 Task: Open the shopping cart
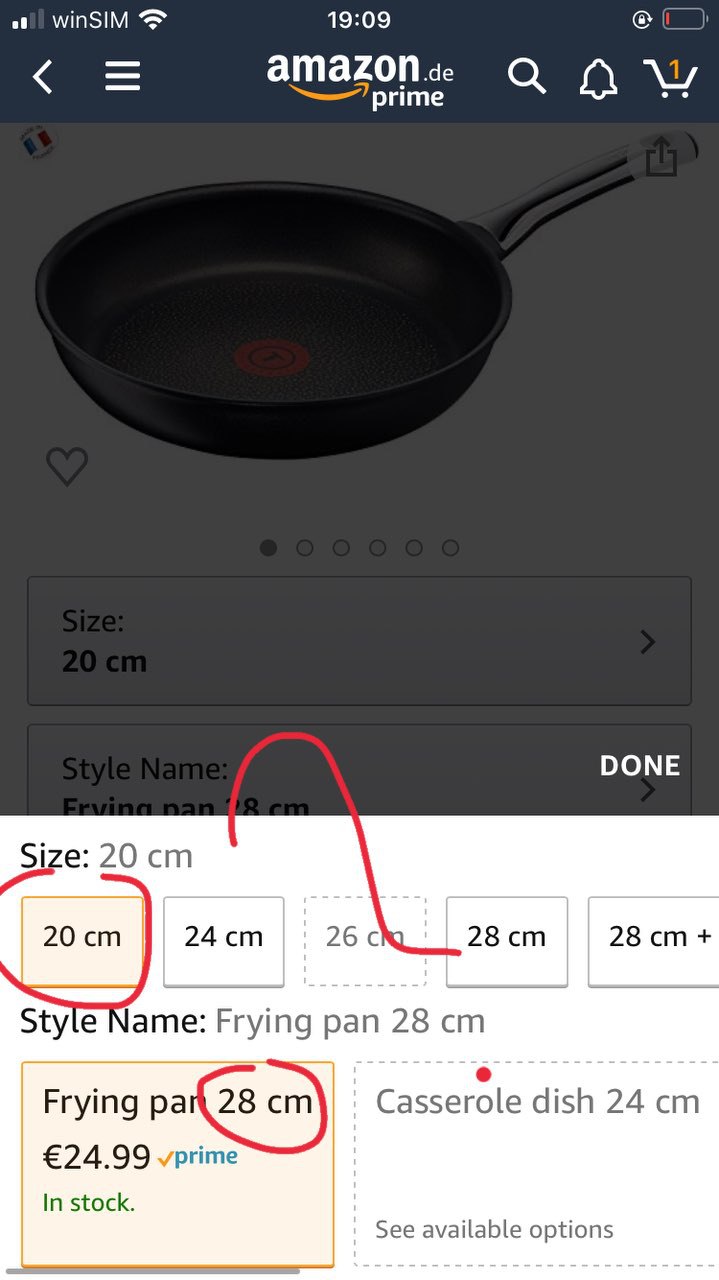click(670, 77)
